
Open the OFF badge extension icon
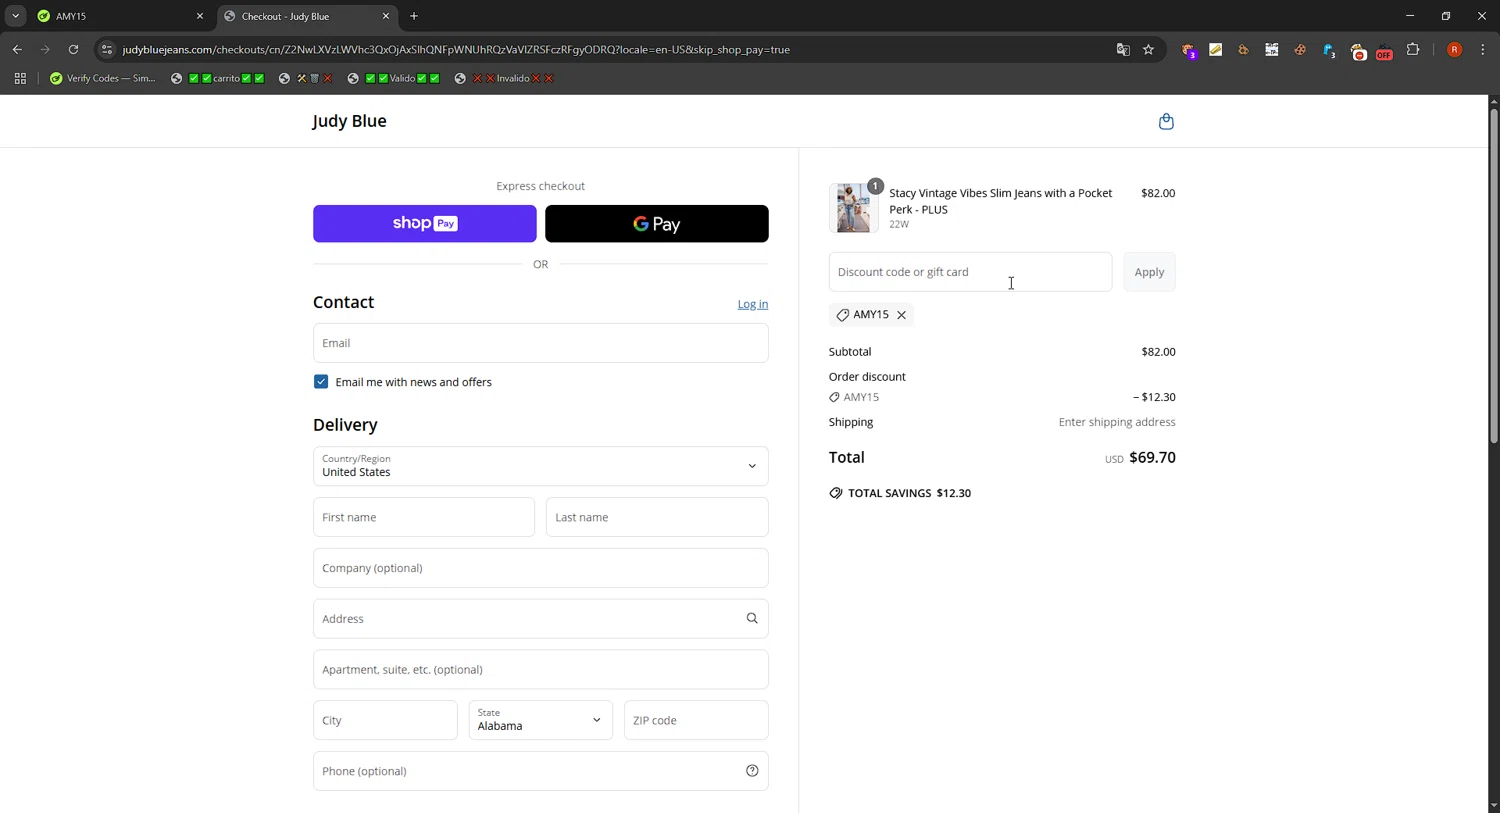coord(1384,51)
